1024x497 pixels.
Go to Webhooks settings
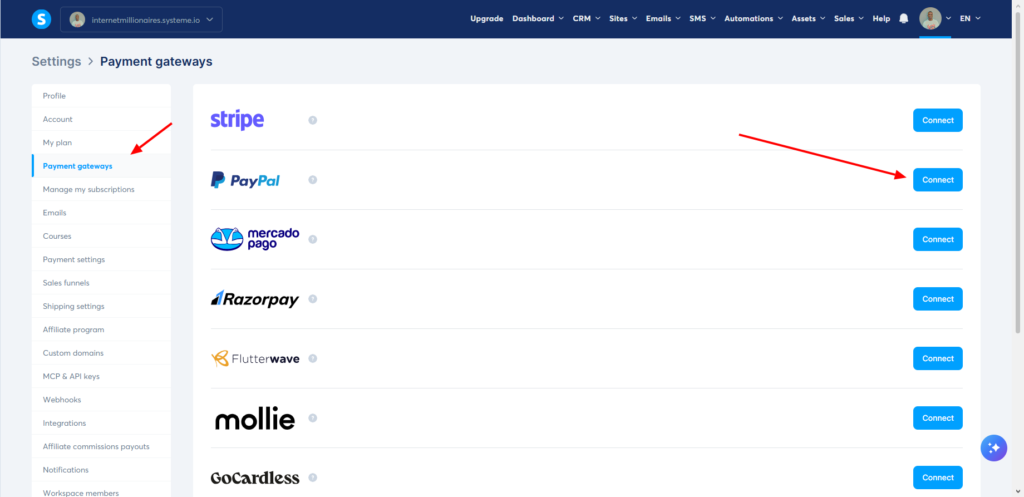pos(63,400)
